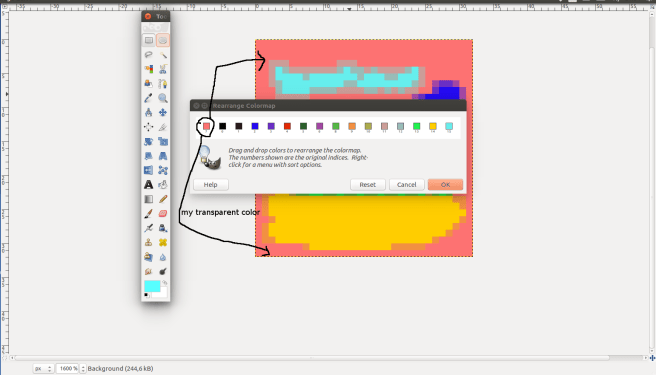This screenshot has height=375, width=656.
Task: Select the Airbrush tool
Action: click(149, 228)
